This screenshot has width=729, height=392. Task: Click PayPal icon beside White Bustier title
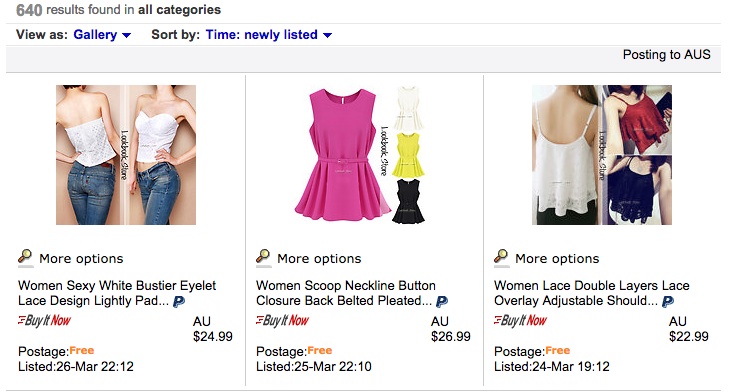179,302
